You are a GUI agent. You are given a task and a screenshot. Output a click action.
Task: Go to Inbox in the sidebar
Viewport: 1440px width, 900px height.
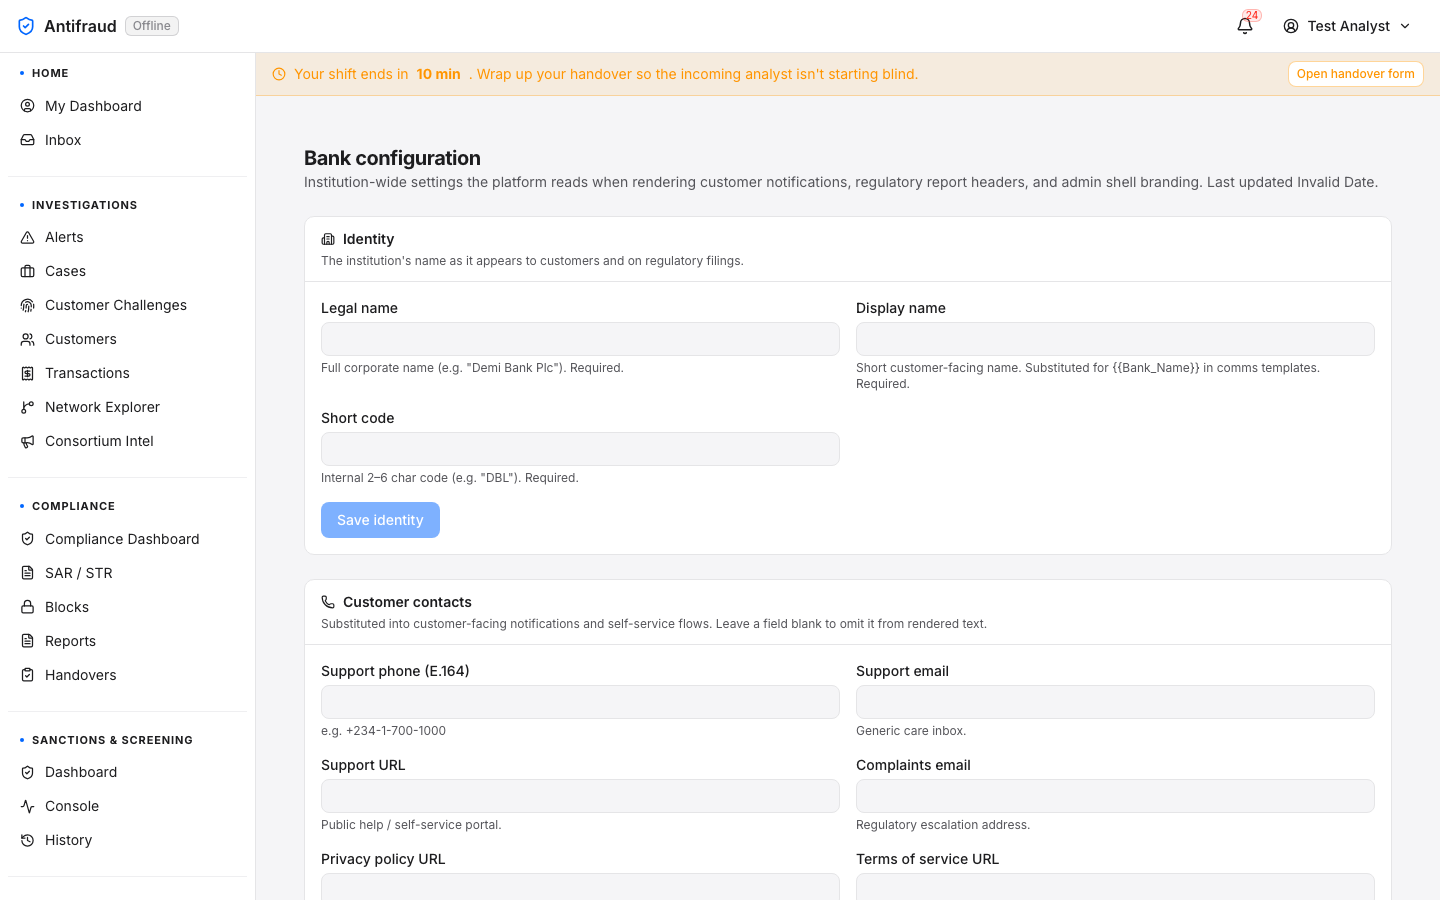click(x=127, y=140)
